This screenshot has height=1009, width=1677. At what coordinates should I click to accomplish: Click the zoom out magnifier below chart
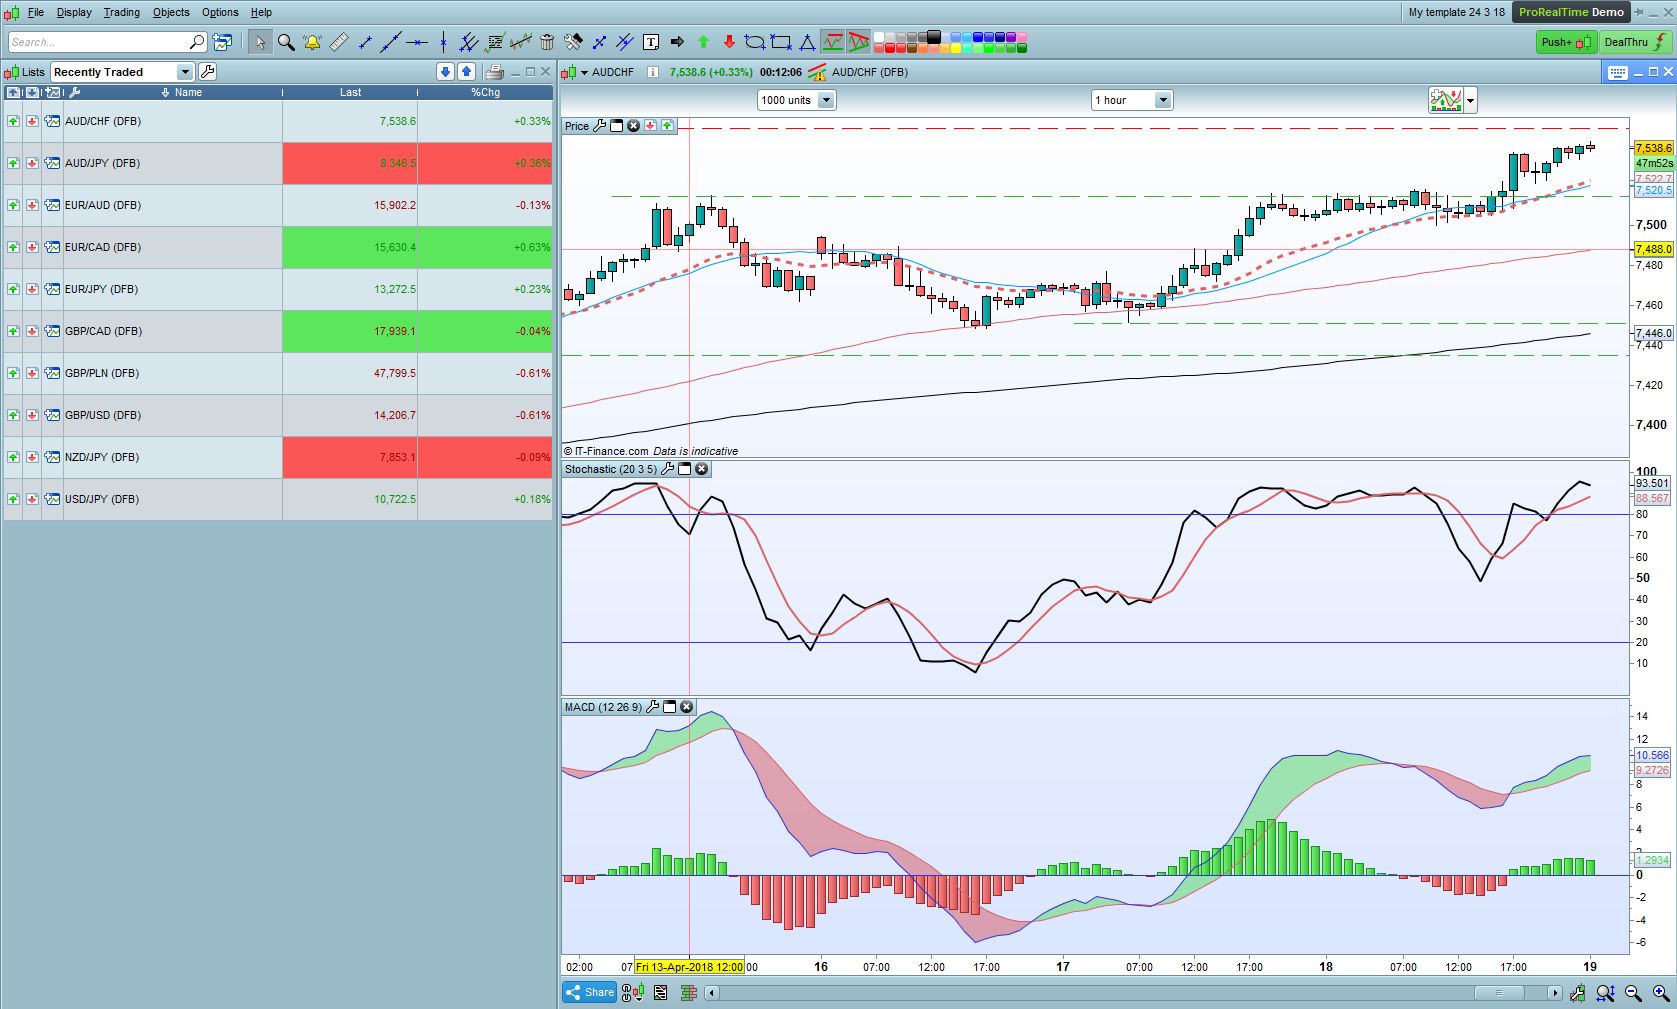click(1633, 993)
